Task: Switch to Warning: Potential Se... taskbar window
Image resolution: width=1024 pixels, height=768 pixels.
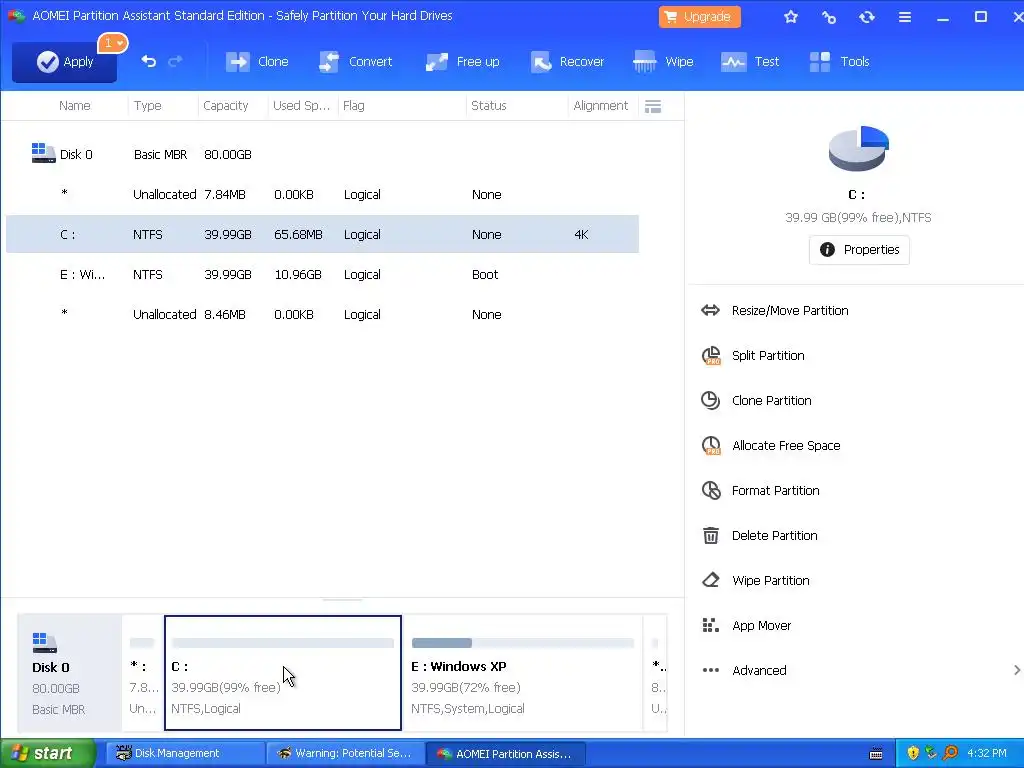Action: click(345, 754)
